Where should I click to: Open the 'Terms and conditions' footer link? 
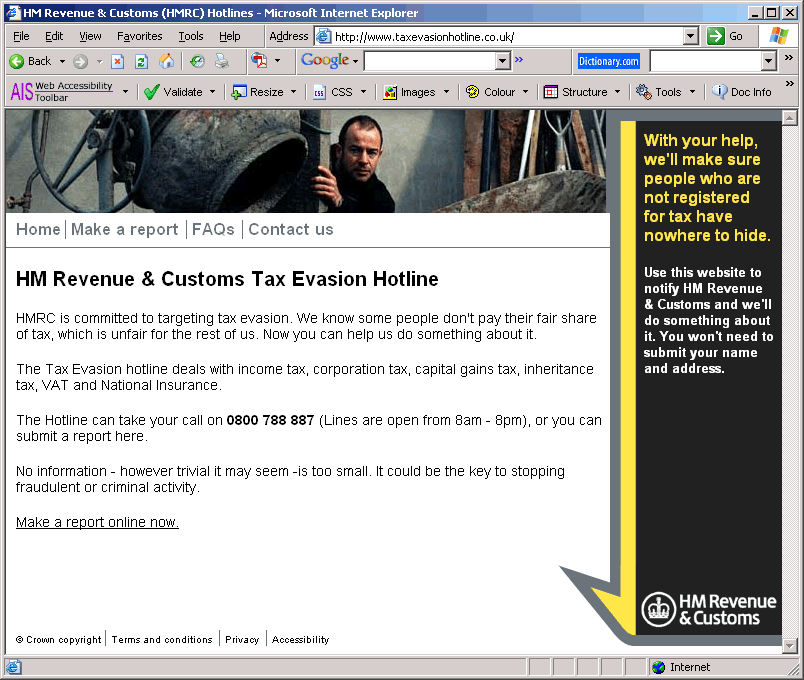(x=162, y=639)
